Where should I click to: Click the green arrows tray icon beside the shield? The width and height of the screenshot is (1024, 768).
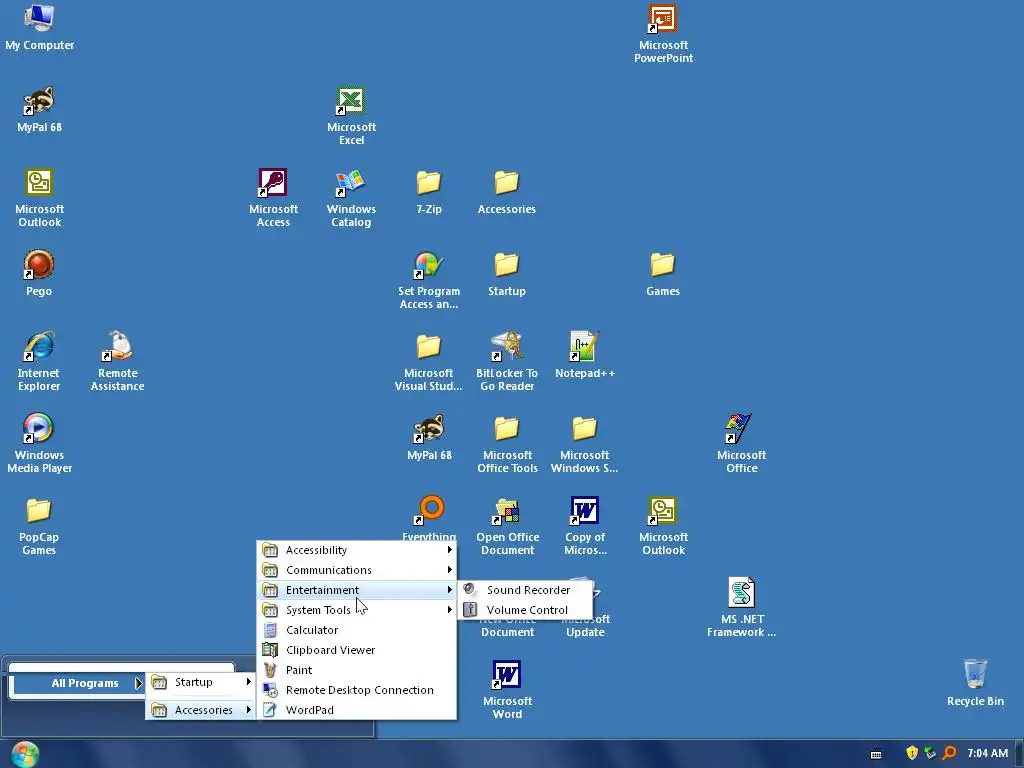[x=930, y=753]
